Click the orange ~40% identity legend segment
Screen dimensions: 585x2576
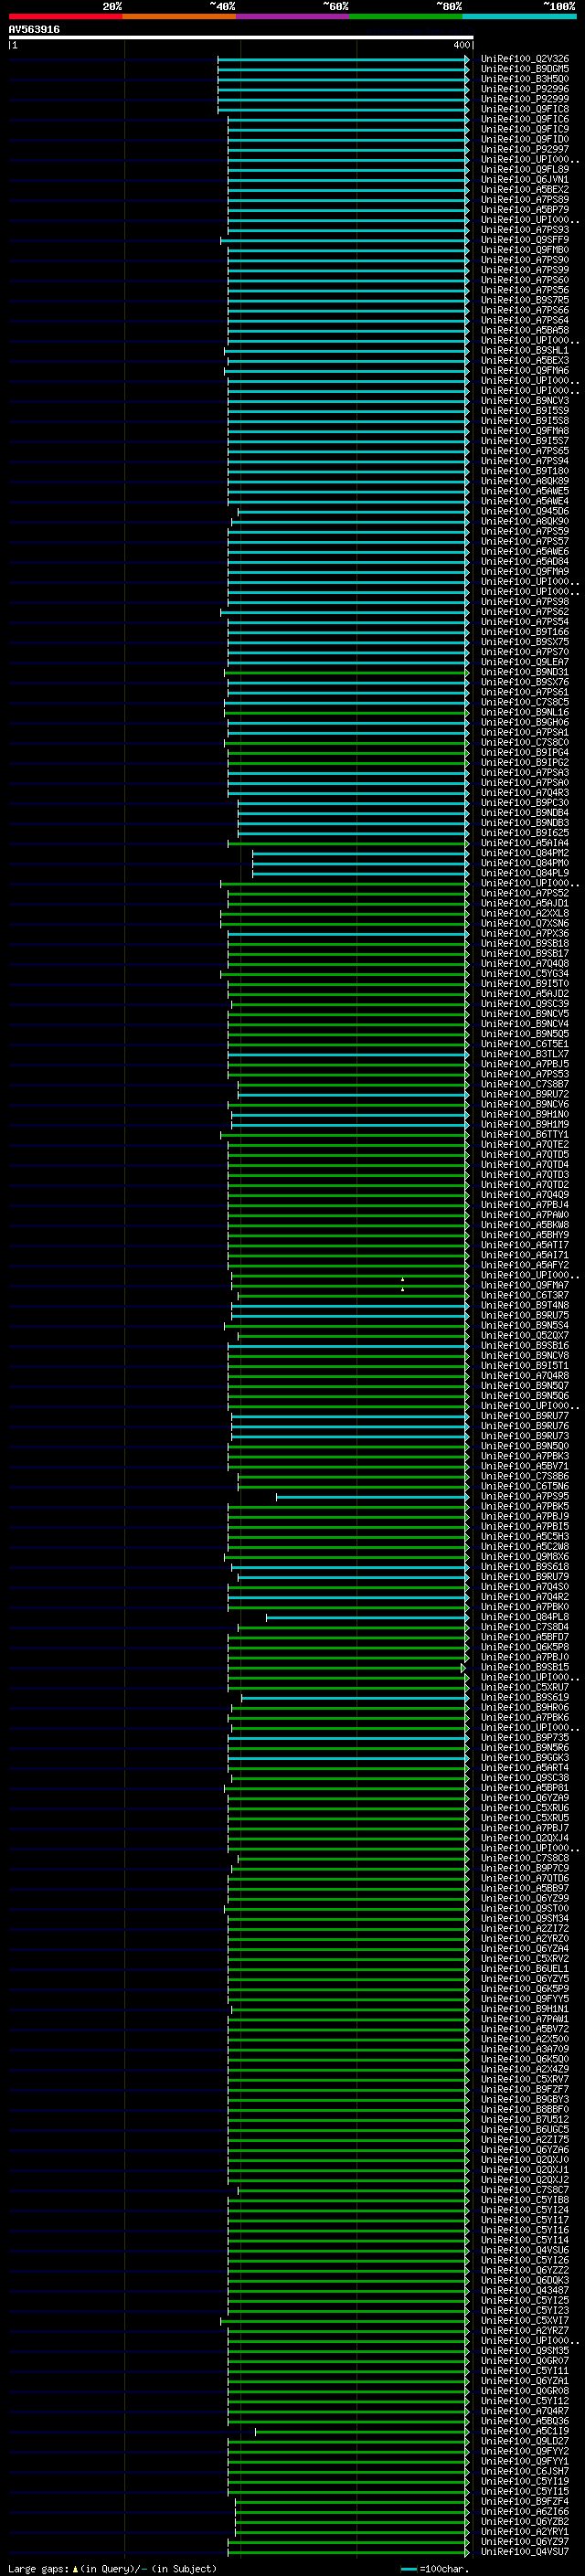(179, 16)
